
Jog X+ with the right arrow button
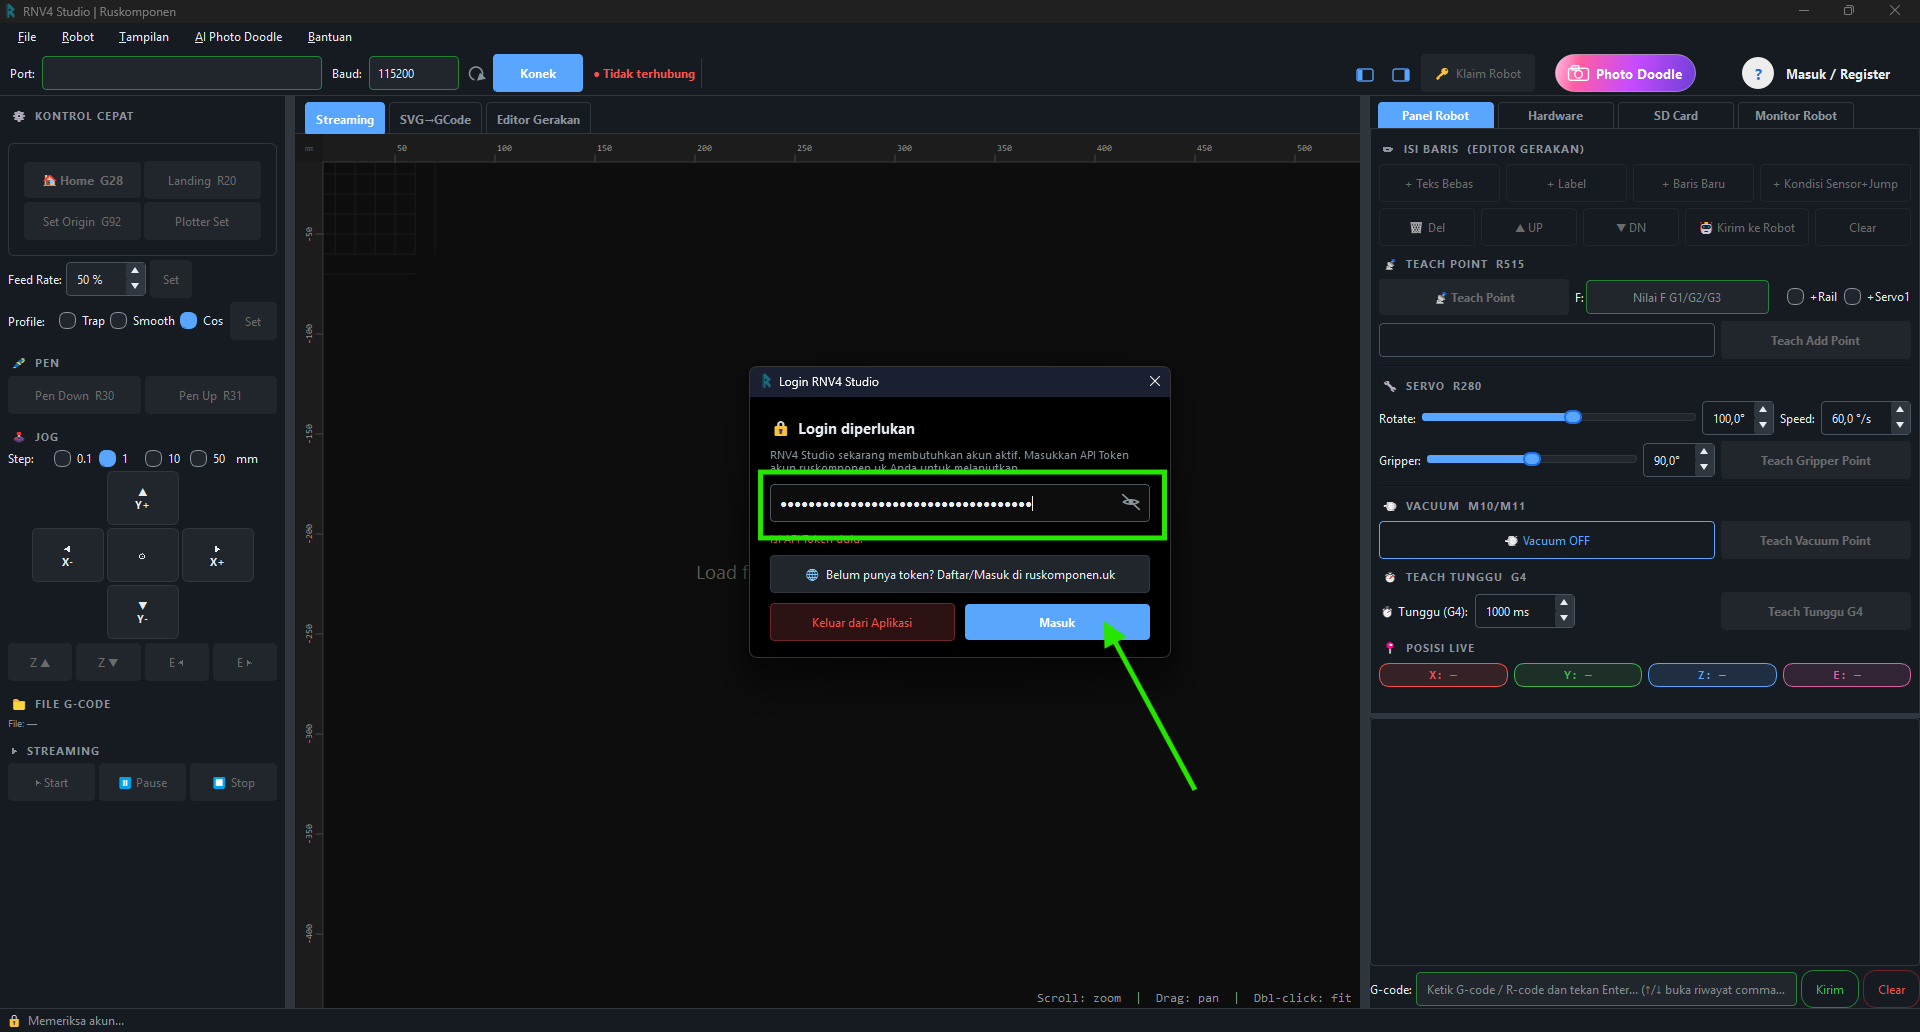point(217,555)
